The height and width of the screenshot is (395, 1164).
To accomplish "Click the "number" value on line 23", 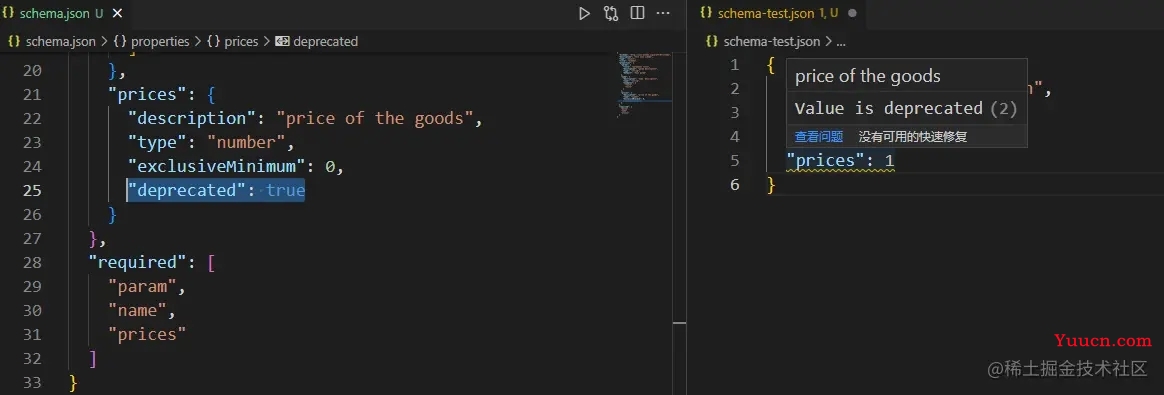I will point(246,143).
